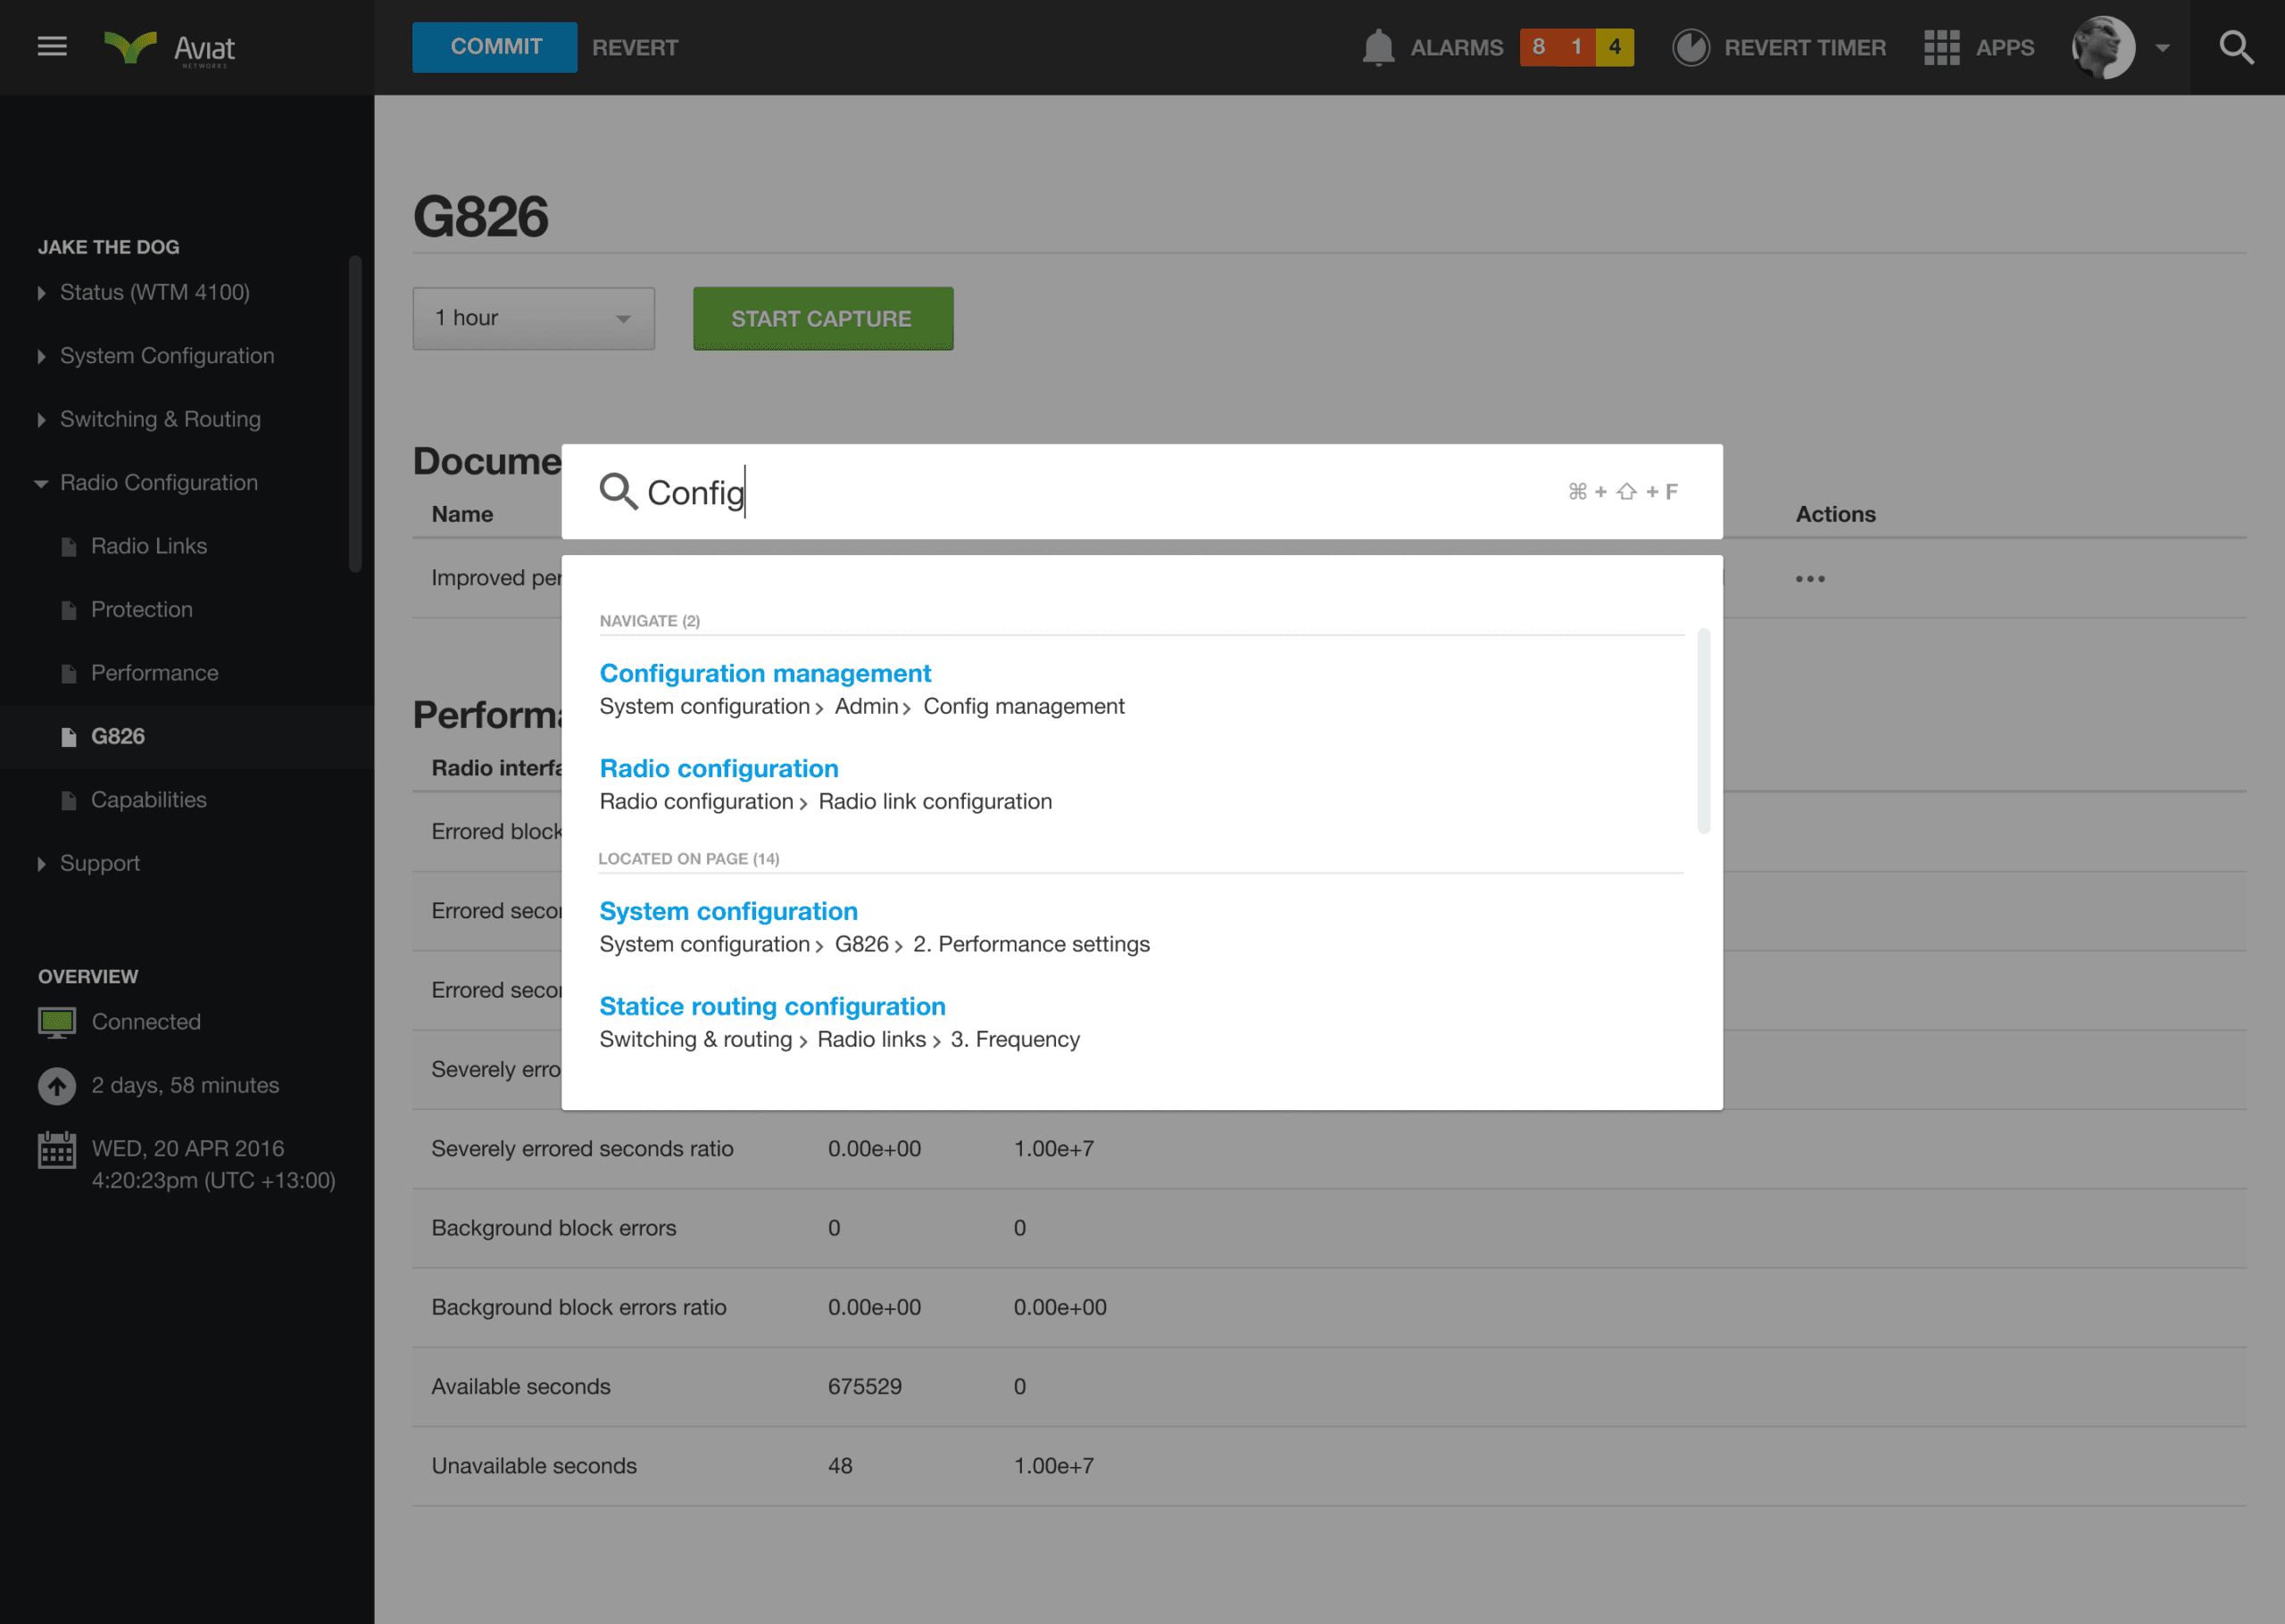Click the Performance page icon
Screen dimensions: 2285x1624
pos(68,674)
